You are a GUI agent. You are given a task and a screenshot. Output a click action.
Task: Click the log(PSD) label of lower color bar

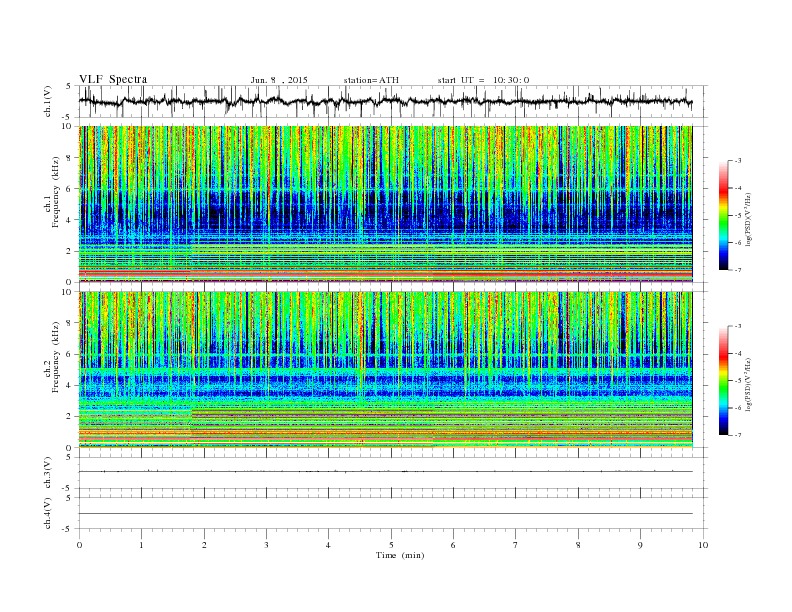(749, 385)
